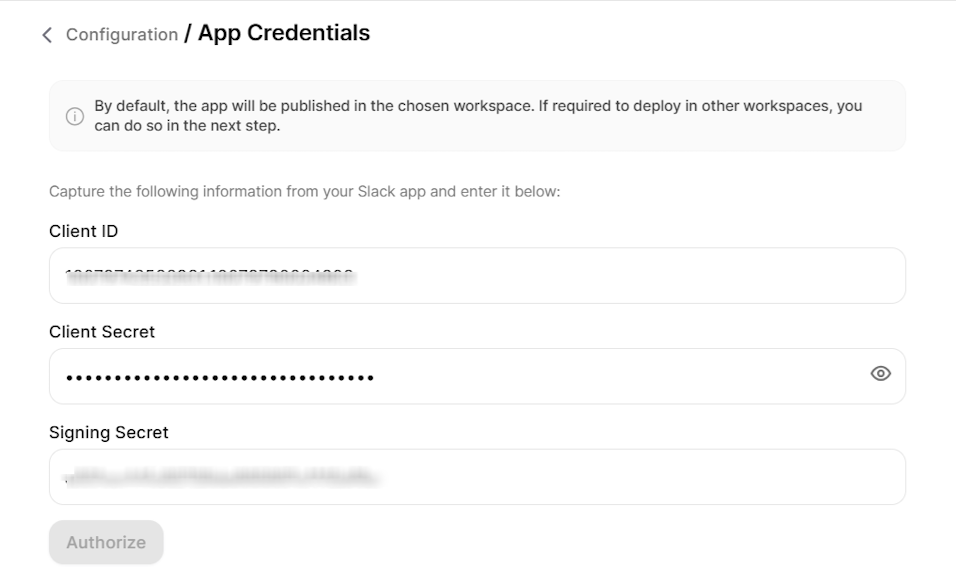Click the workspace deployment notice banner
The width and height of the screenshot is (956, 586).
[477, 115]
